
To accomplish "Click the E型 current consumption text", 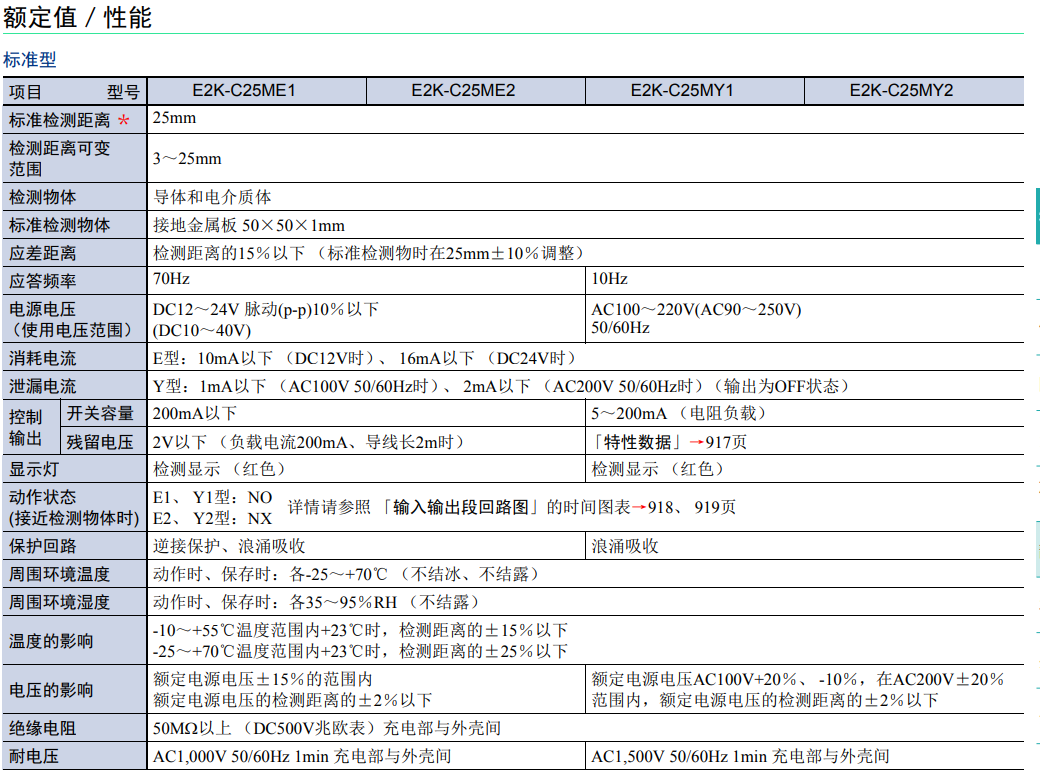I will [x=363, y=359].
